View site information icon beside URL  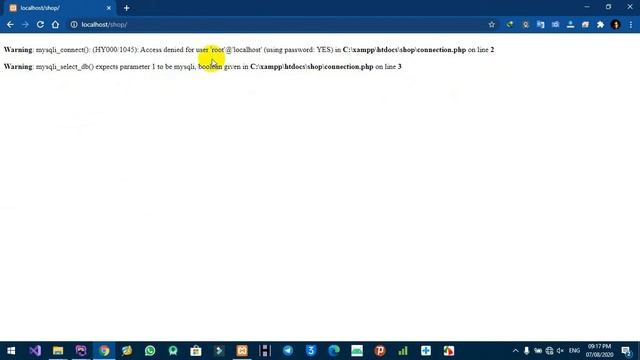[74, 24]
